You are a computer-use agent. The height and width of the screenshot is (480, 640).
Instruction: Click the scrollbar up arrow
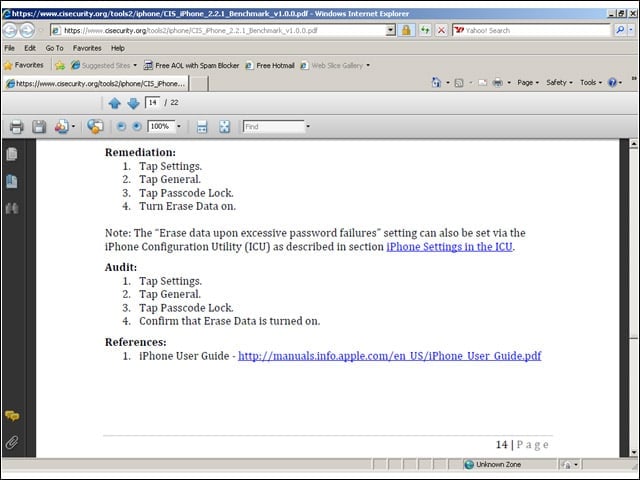click(x=633, y=144)
